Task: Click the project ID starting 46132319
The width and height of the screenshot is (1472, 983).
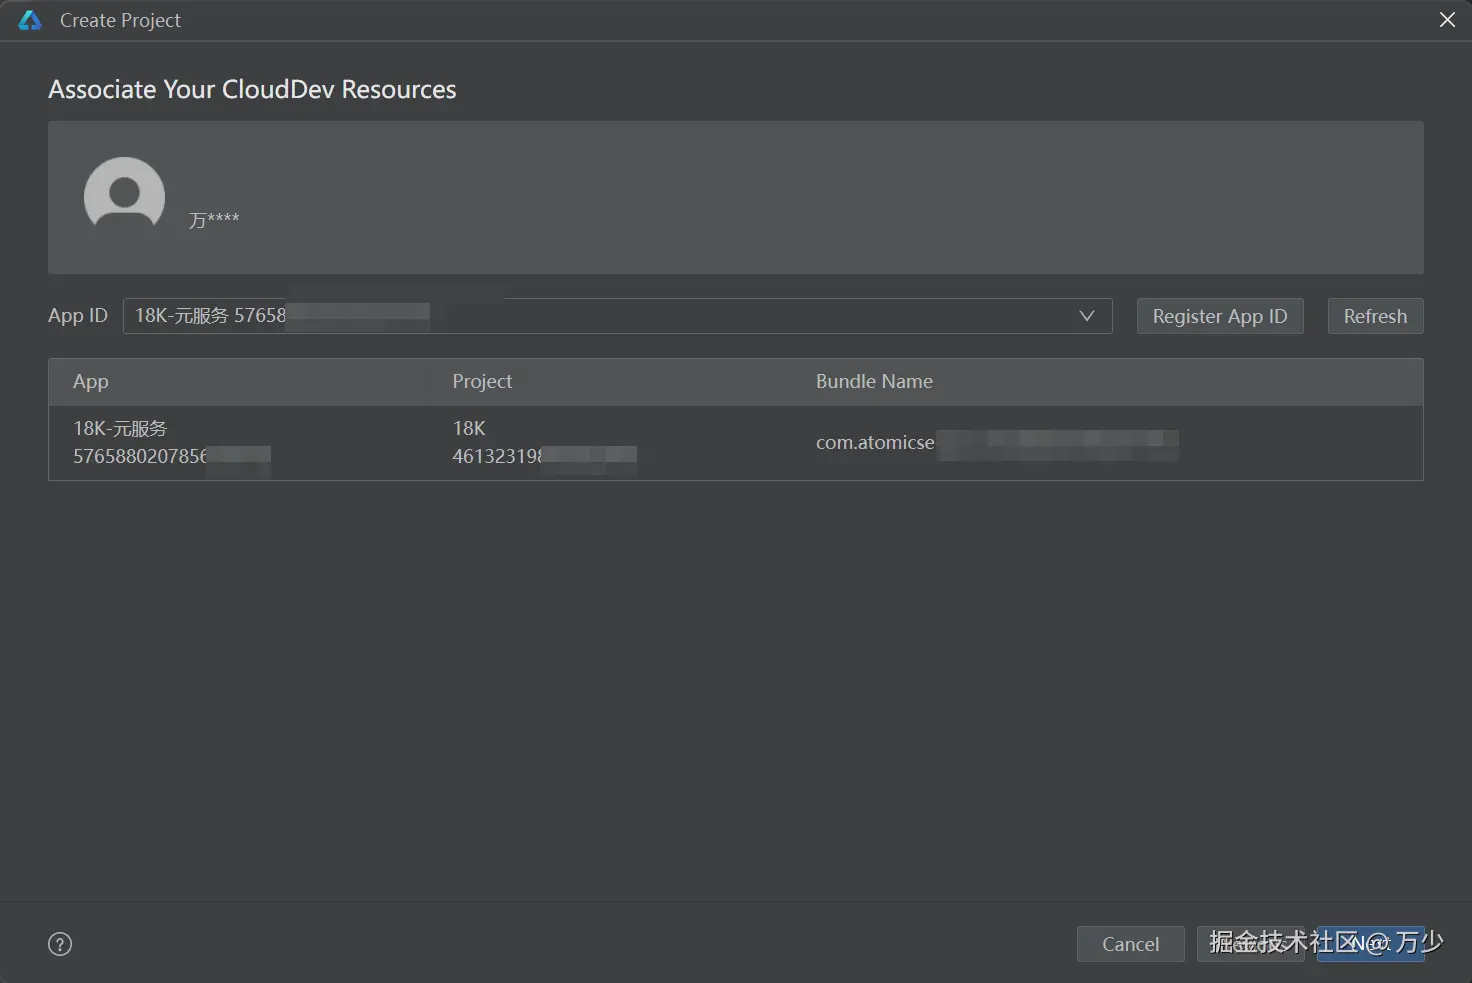Action: pos(497,456)
